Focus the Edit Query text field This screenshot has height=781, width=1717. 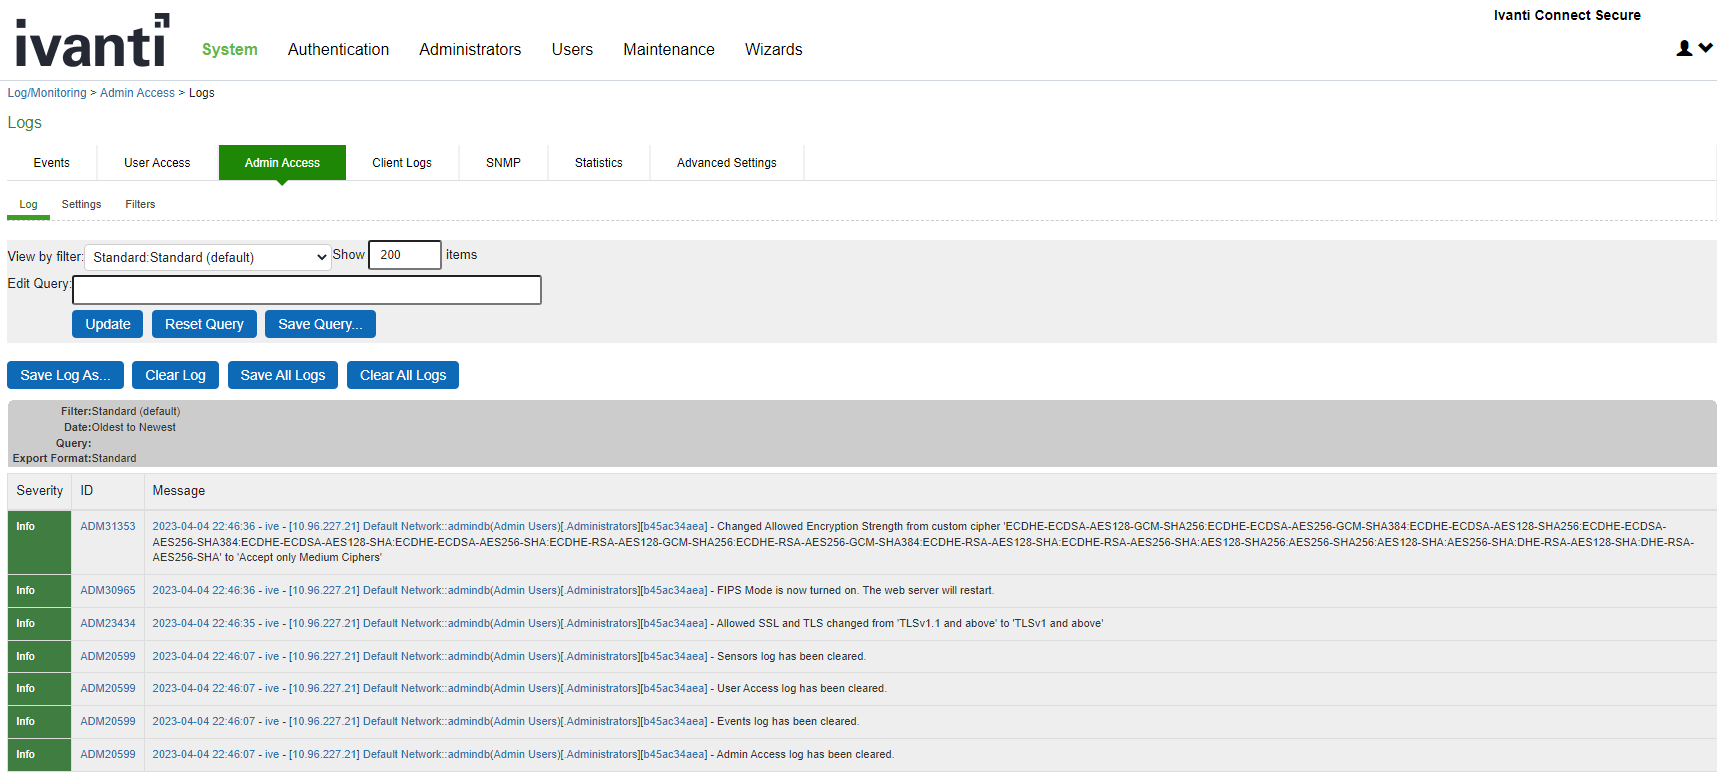pyautogui.click(x=307, y=290)
